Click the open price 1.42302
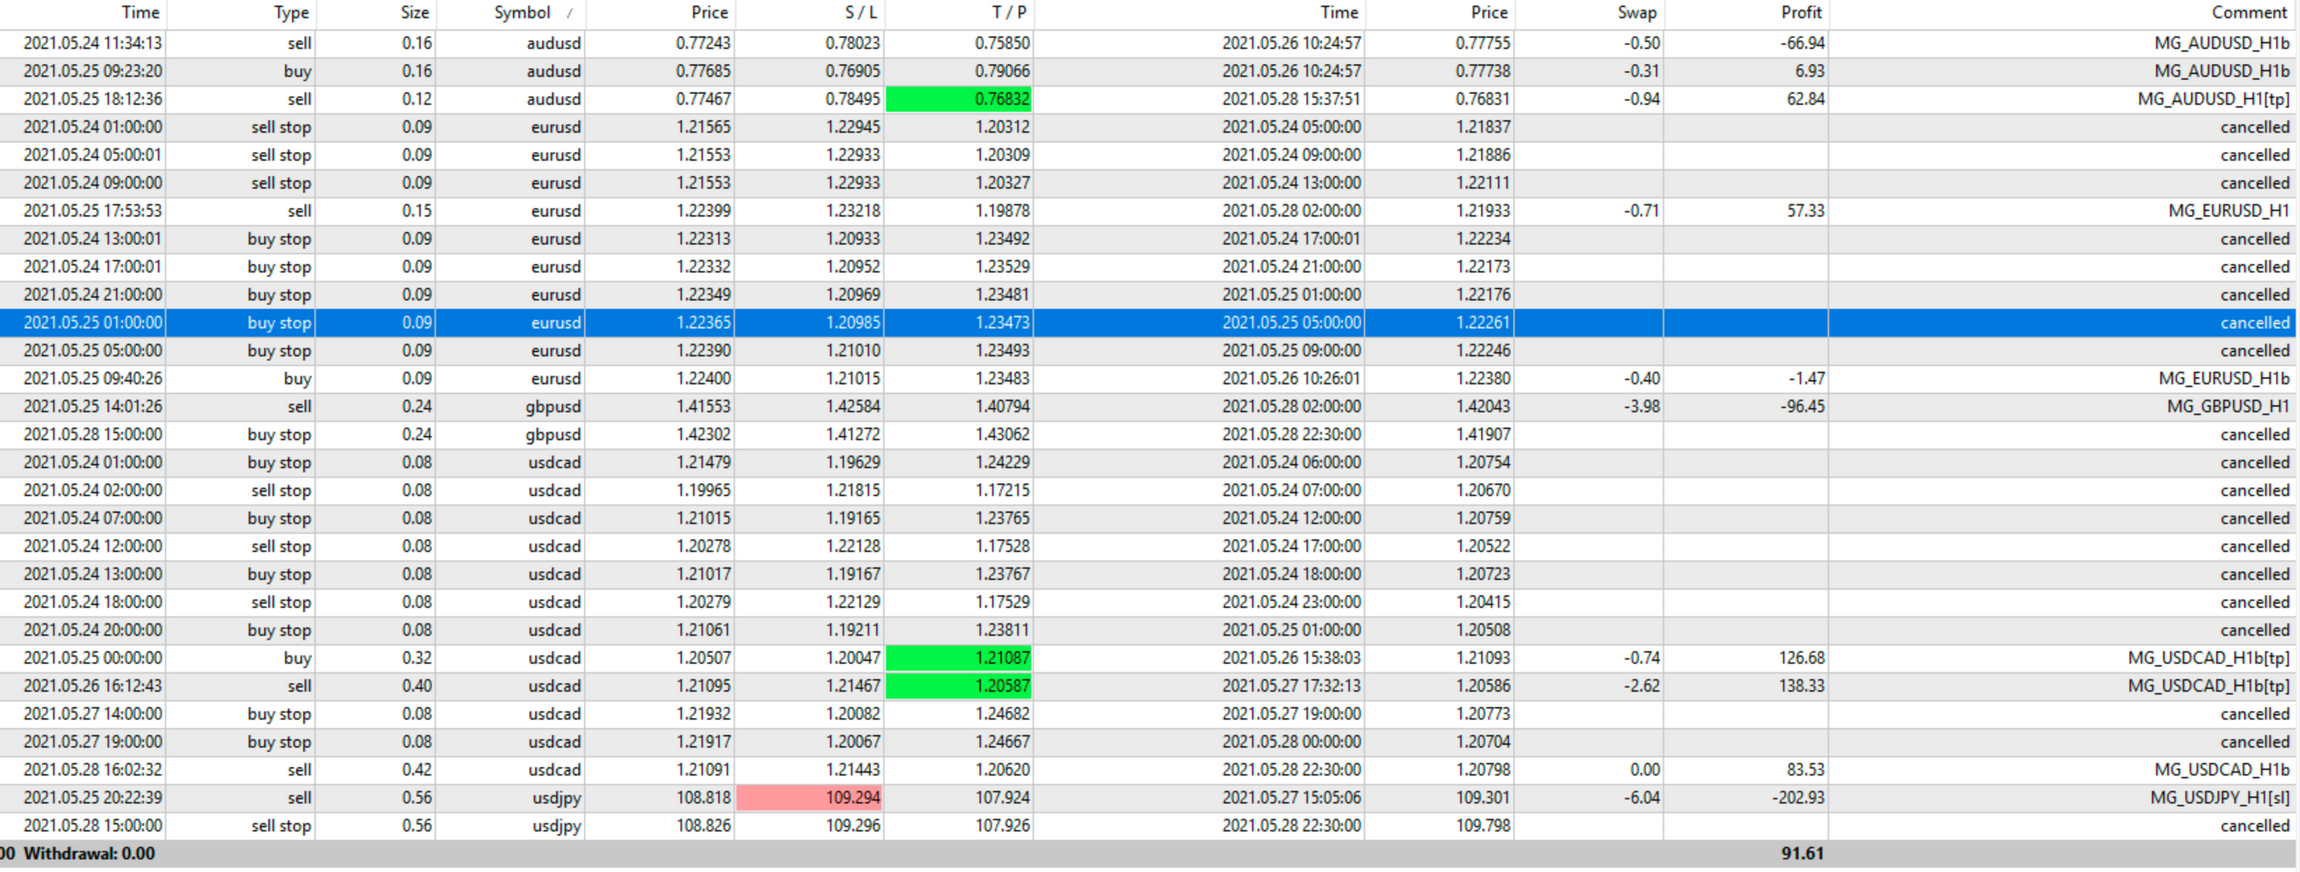 pyautogui.click(x=703, y=435)
